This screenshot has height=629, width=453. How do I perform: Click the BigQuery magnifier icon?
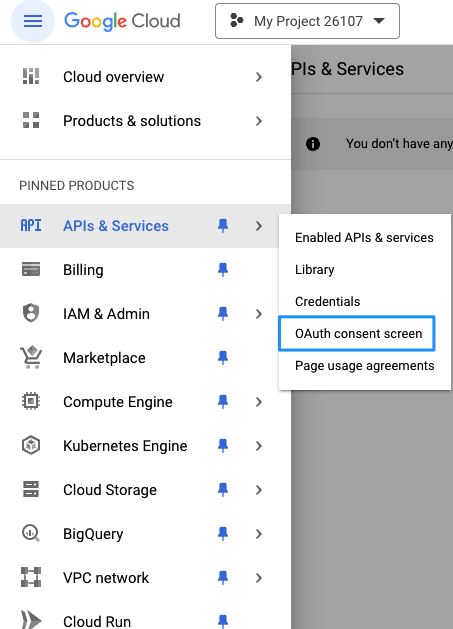[31, 534]
